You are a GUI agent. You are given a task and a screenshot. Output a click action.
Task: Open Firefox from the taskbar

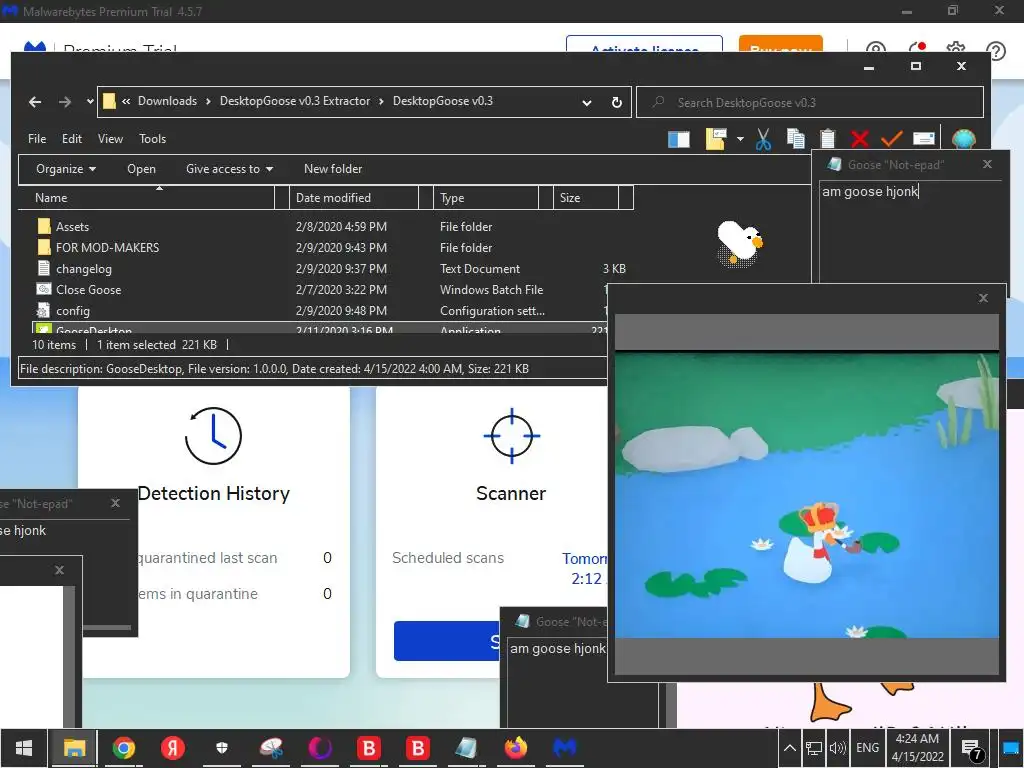click(515, 748)
